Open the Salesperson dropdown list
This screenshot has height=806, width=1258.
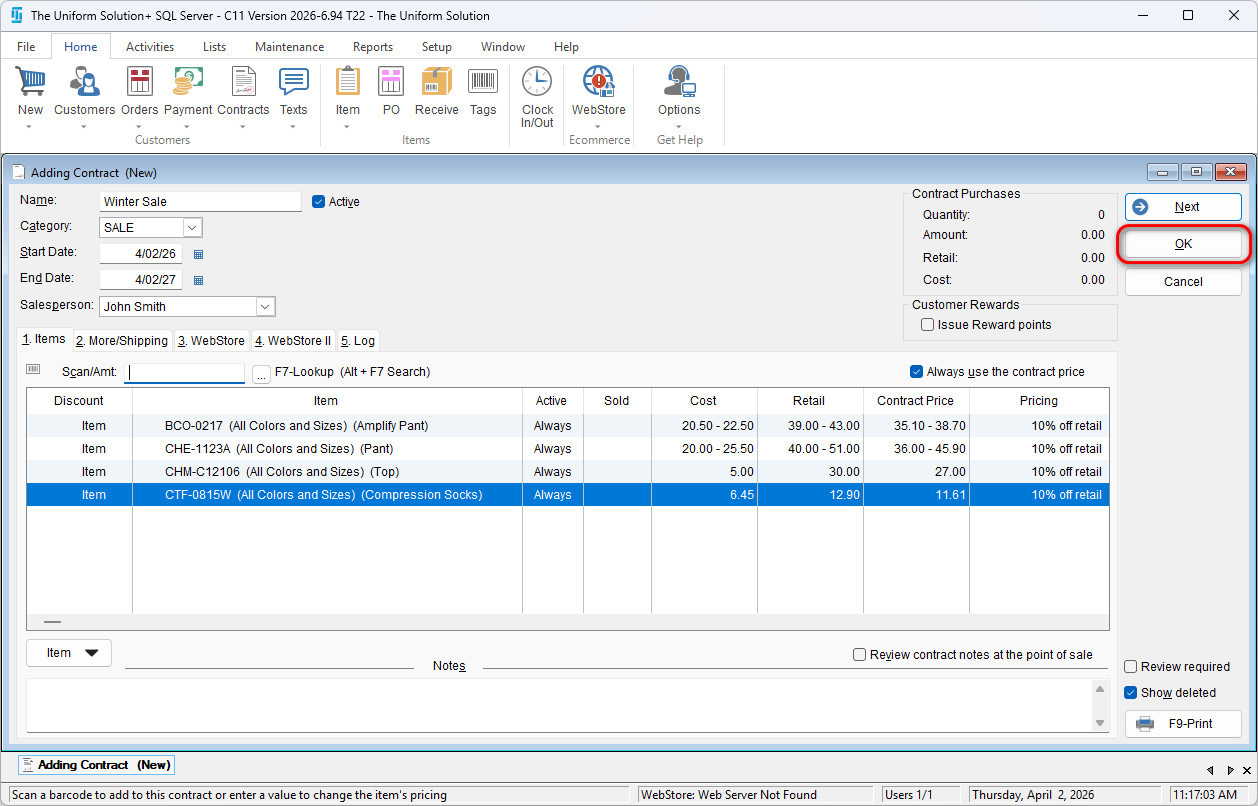pos(265,307)
